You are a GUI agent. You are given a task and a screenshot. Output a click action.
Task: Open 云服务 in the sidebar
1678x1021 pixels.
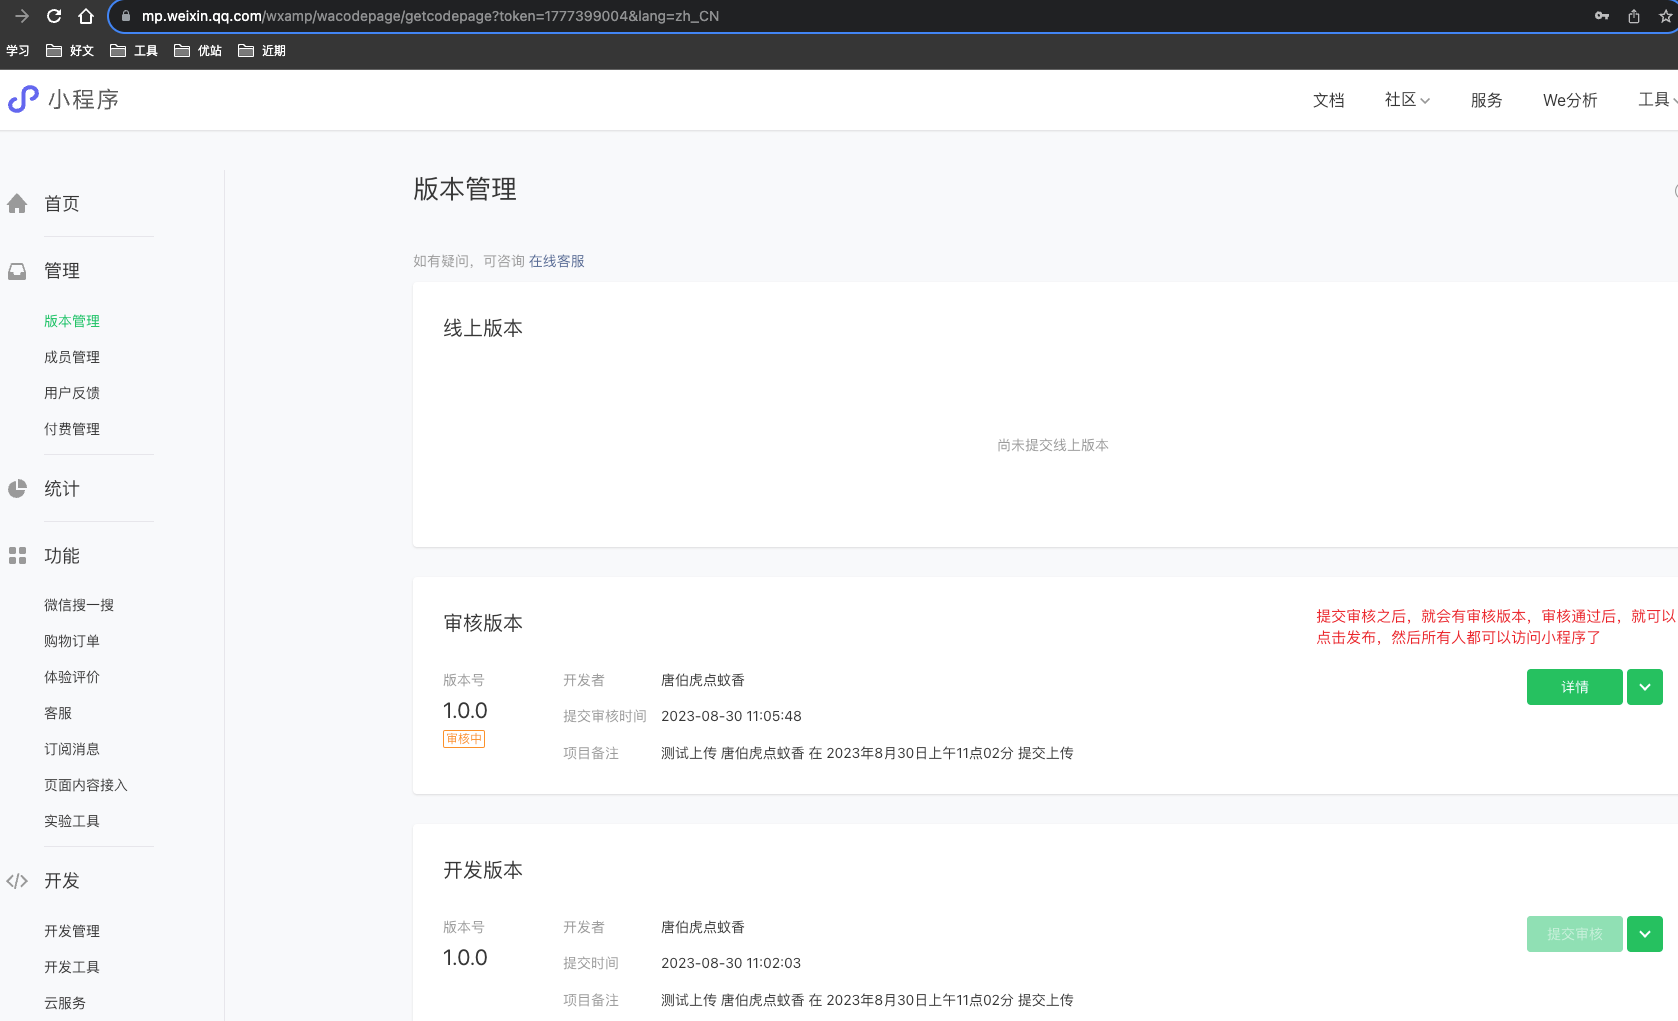pos(65,1003)
